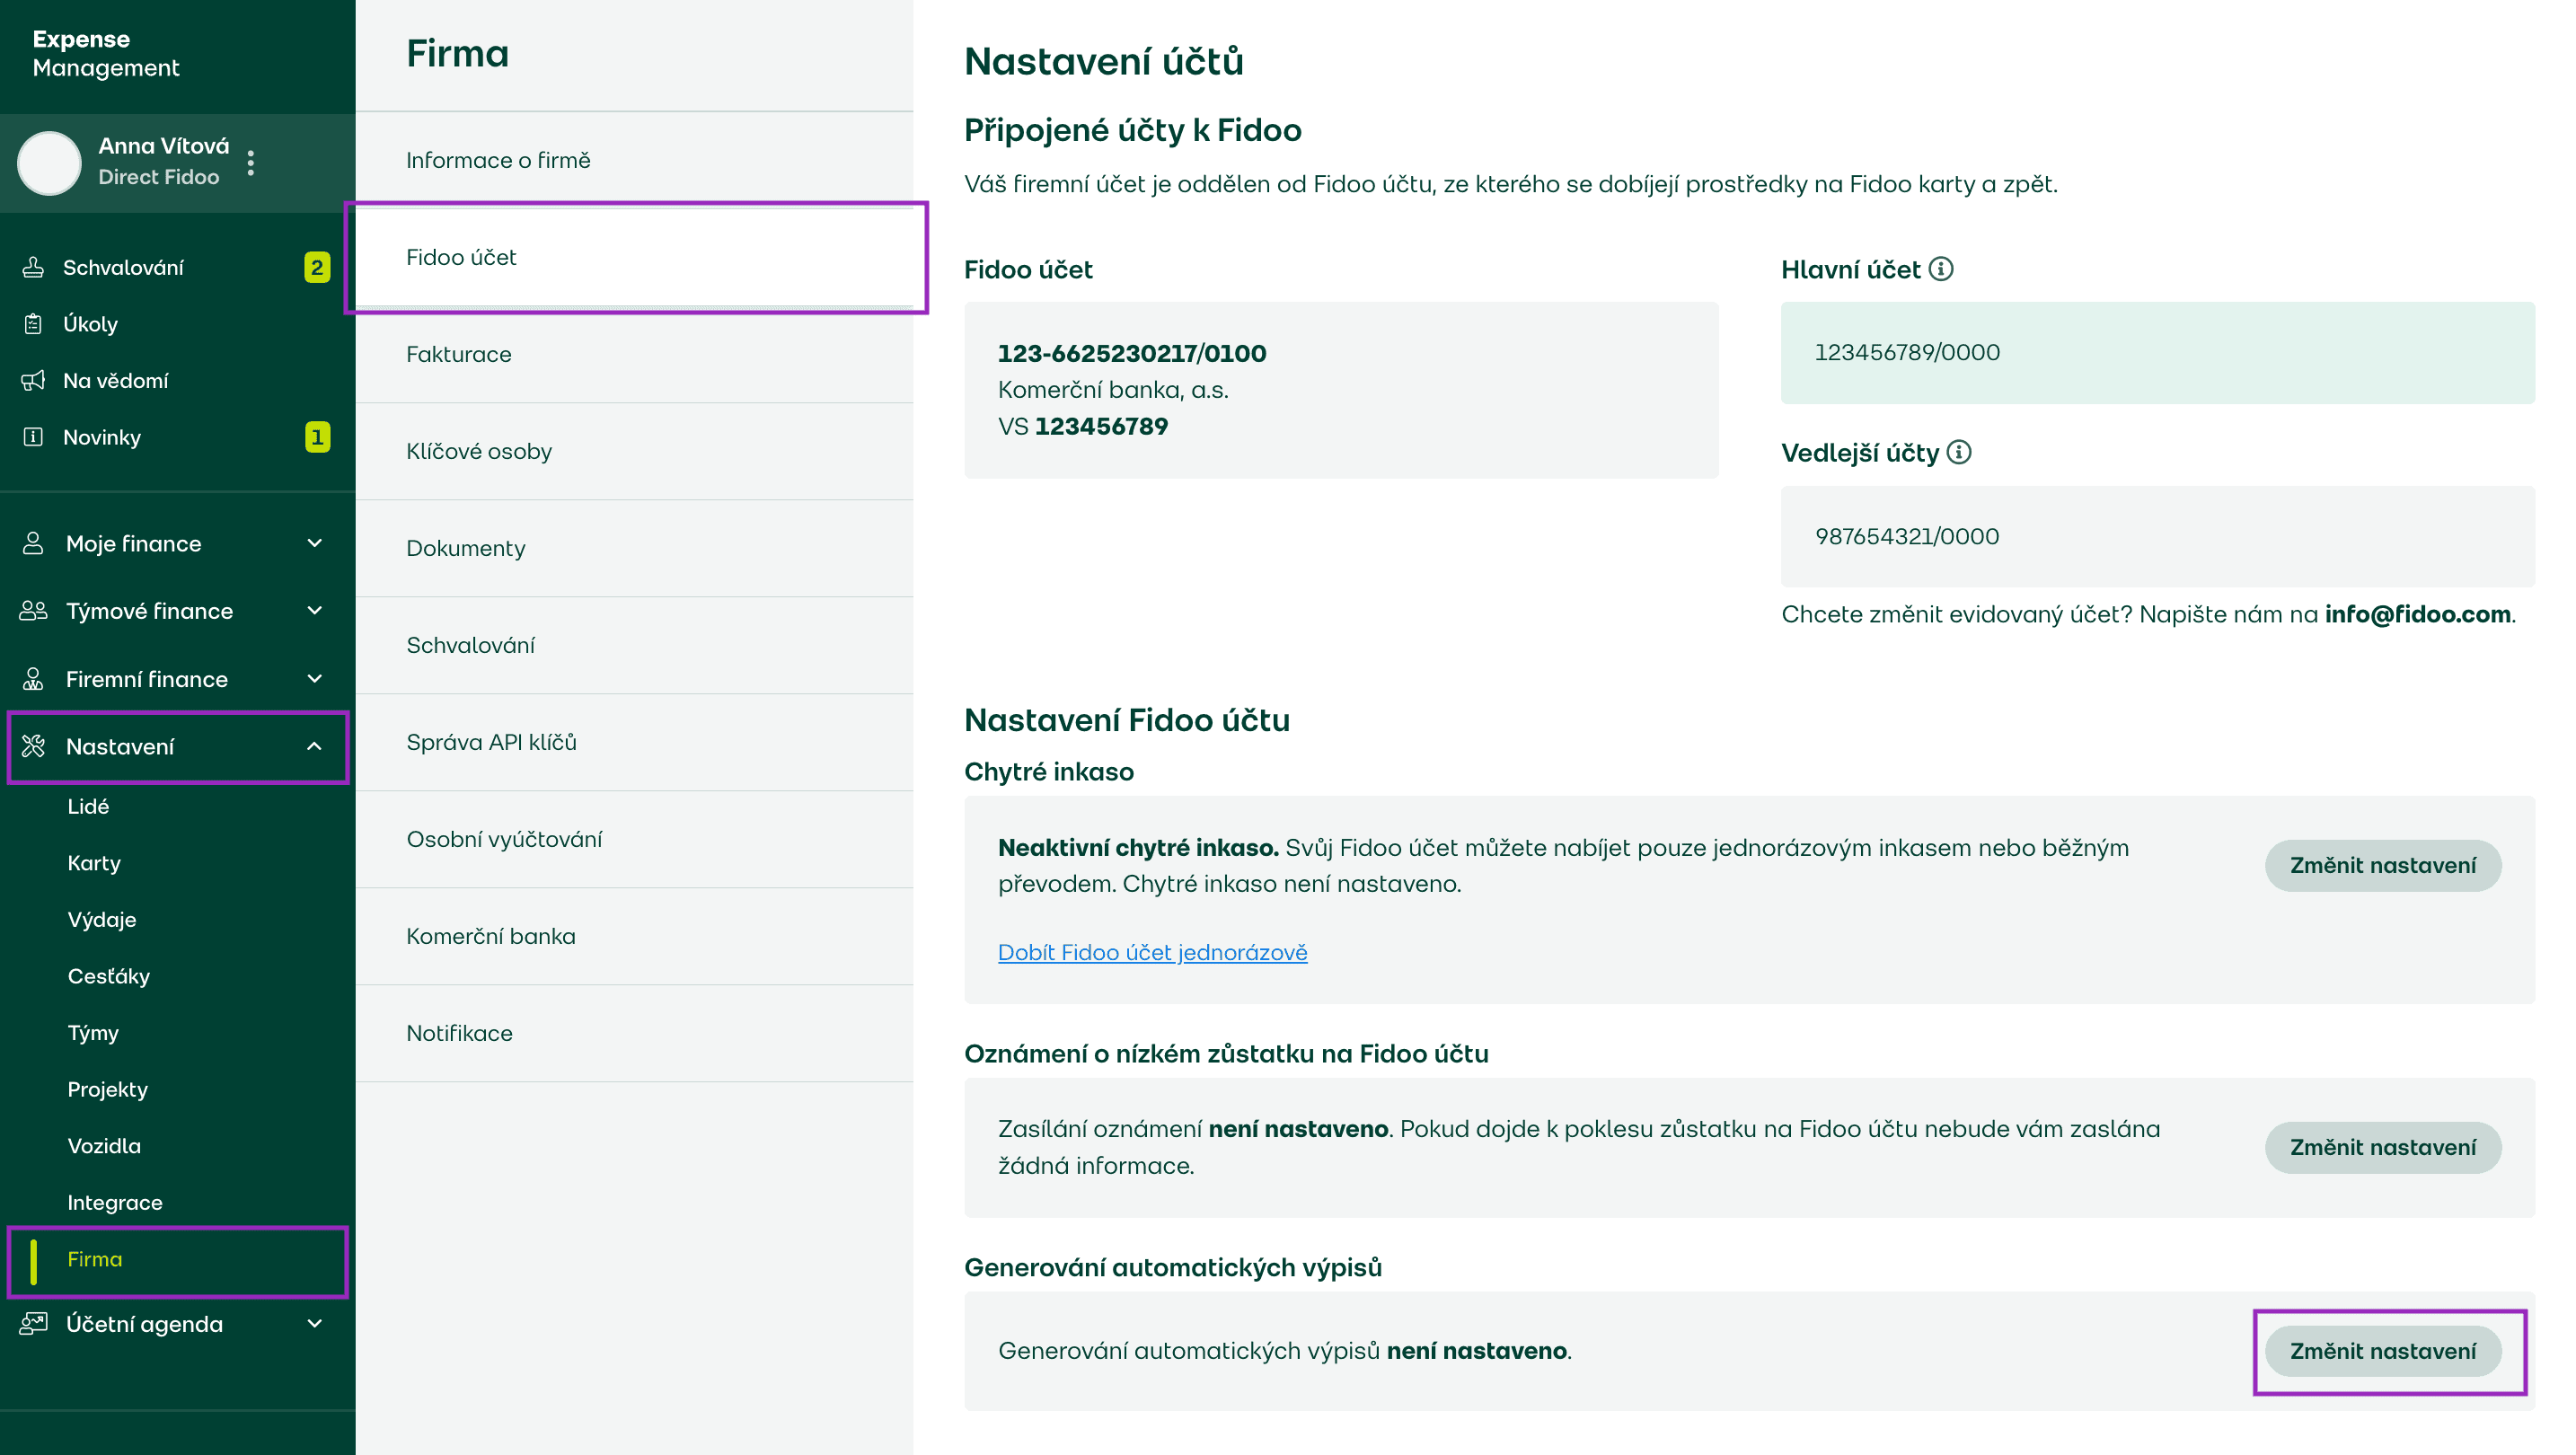Image resolution: width=2576 pixels, height=1455 pixels.
Task: Click the Účetní agenda icon
Action: [33, 1323]
